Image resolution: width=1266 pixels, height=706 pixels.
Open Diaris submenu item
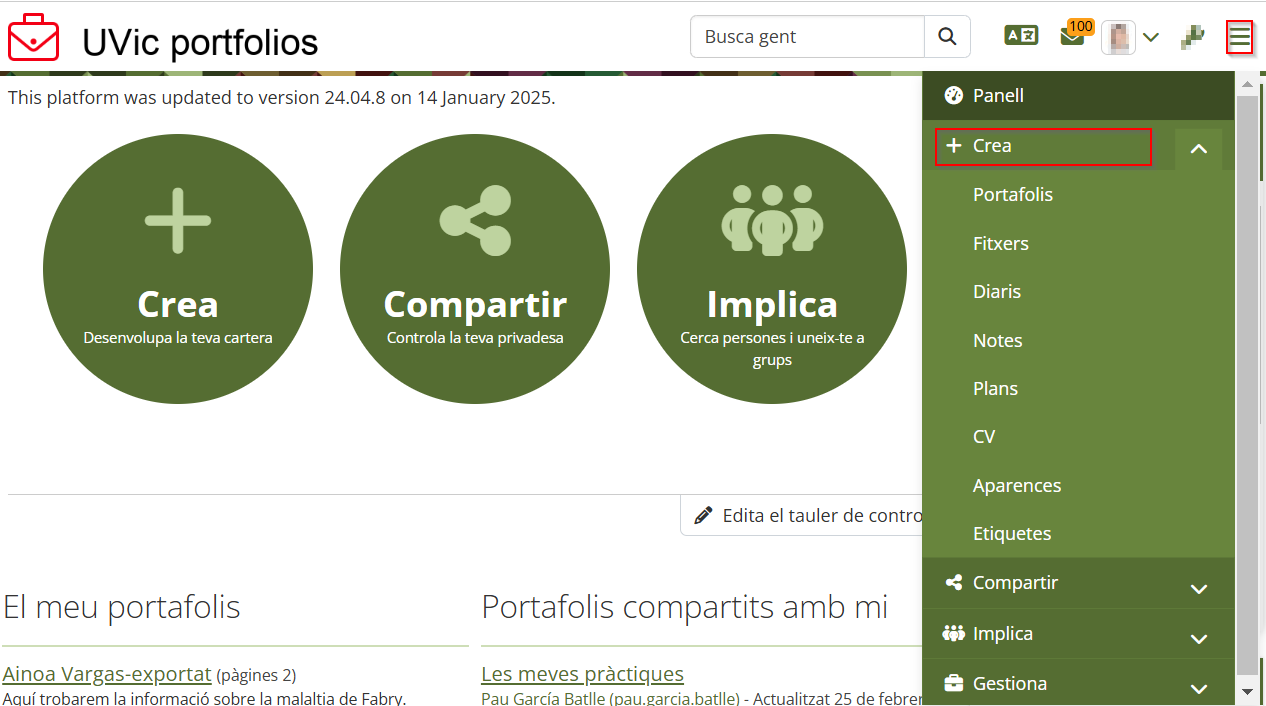click(x=997, y=291)
